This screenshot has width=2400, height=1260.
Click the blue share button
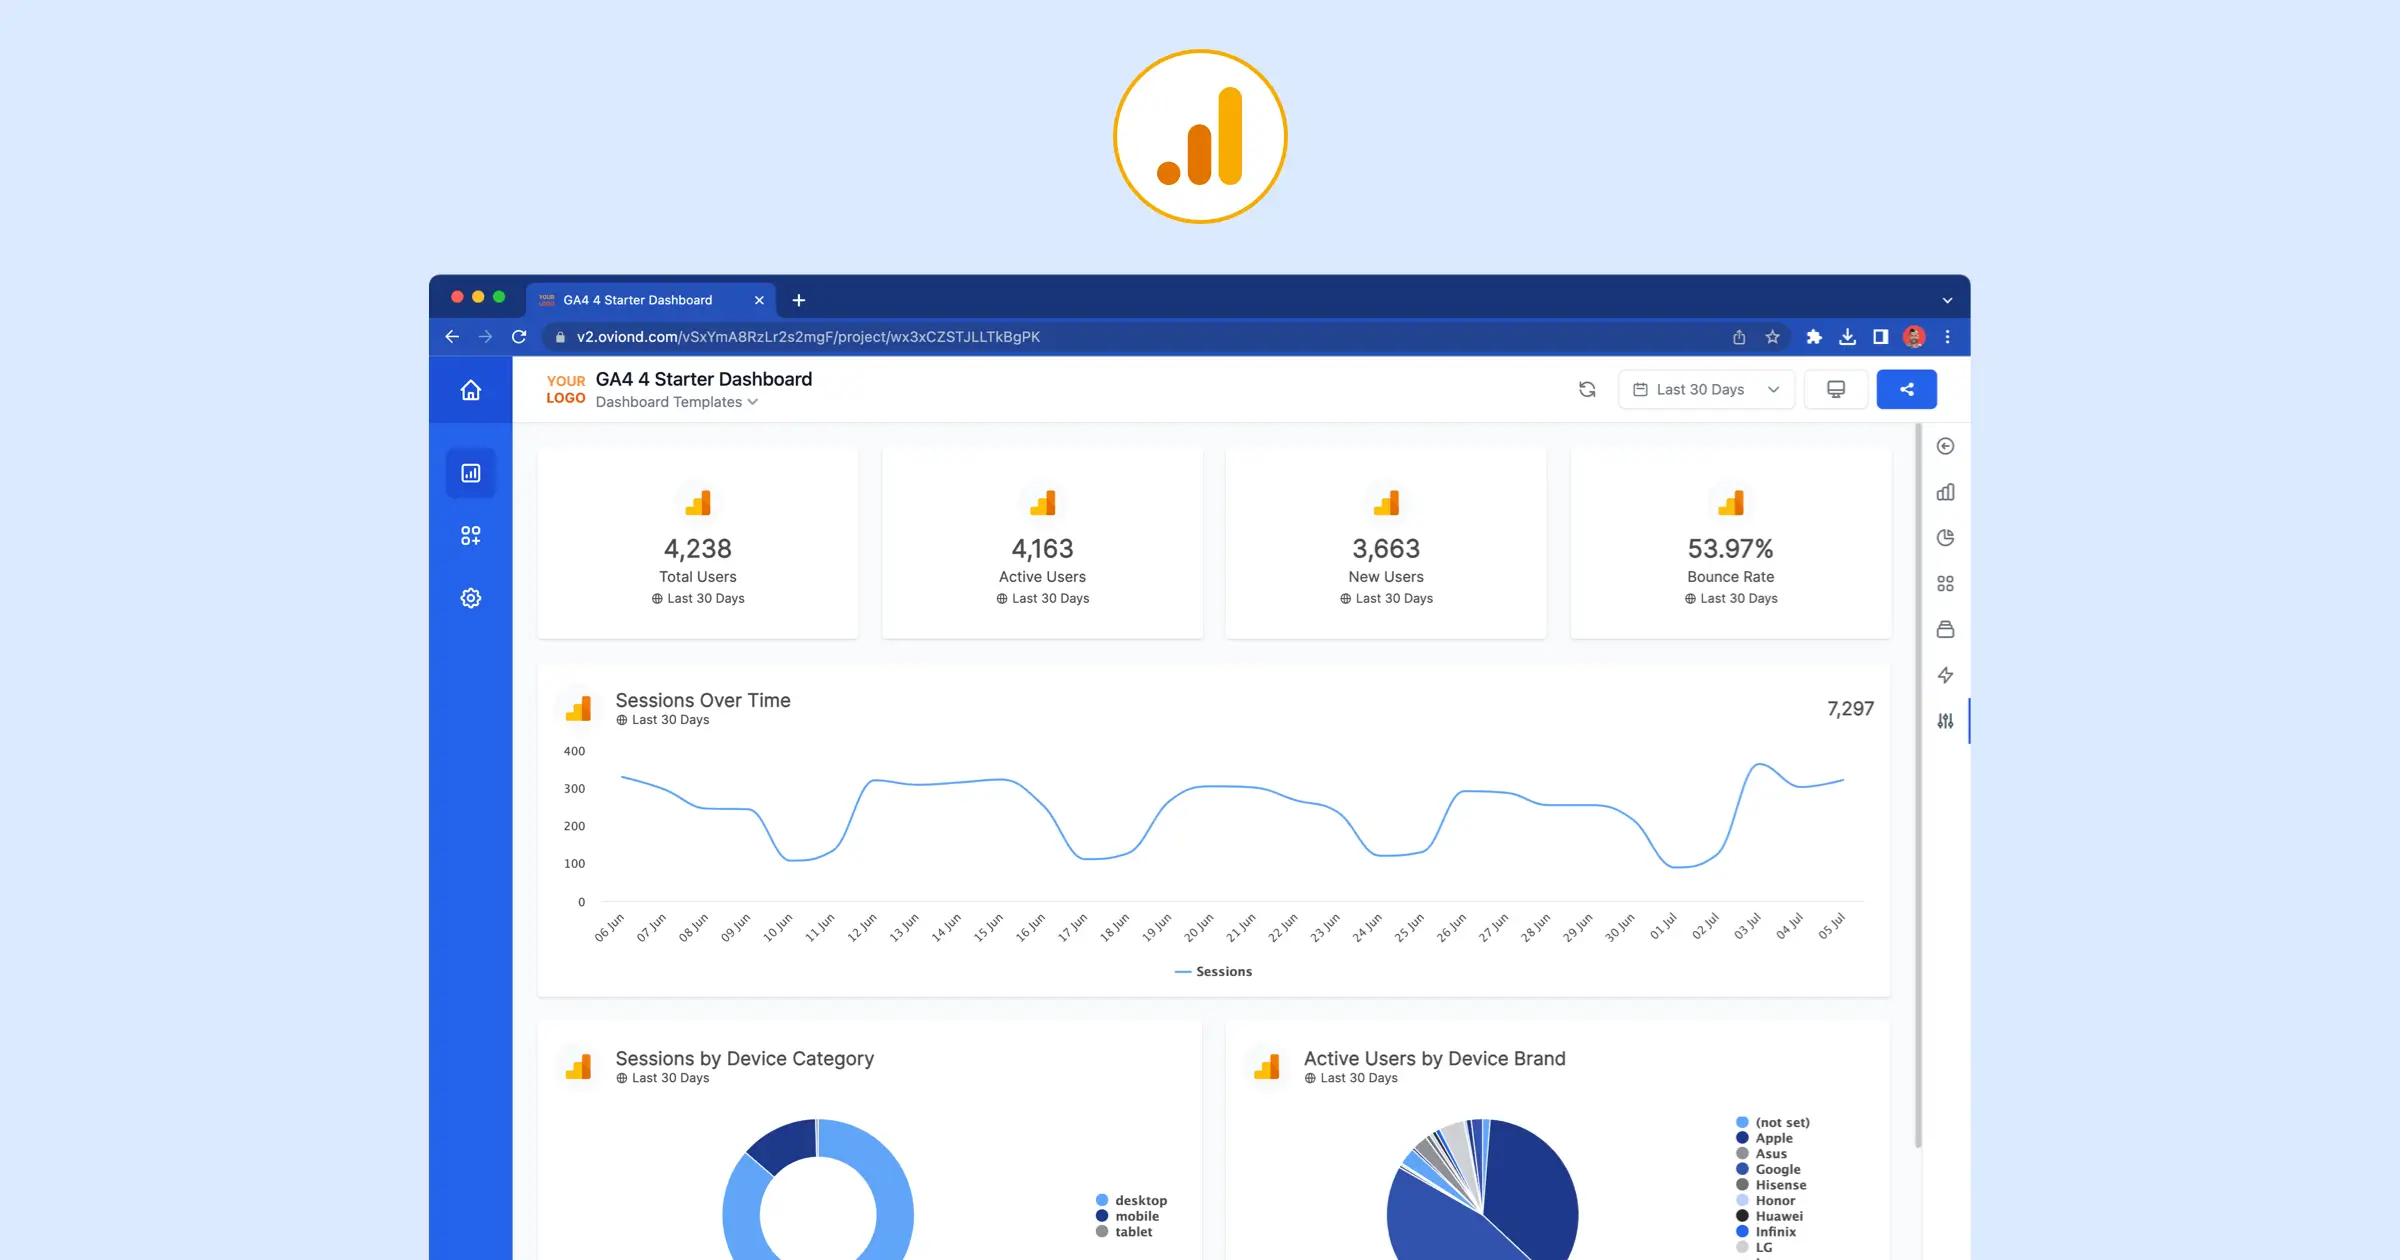click(1906, 390)
